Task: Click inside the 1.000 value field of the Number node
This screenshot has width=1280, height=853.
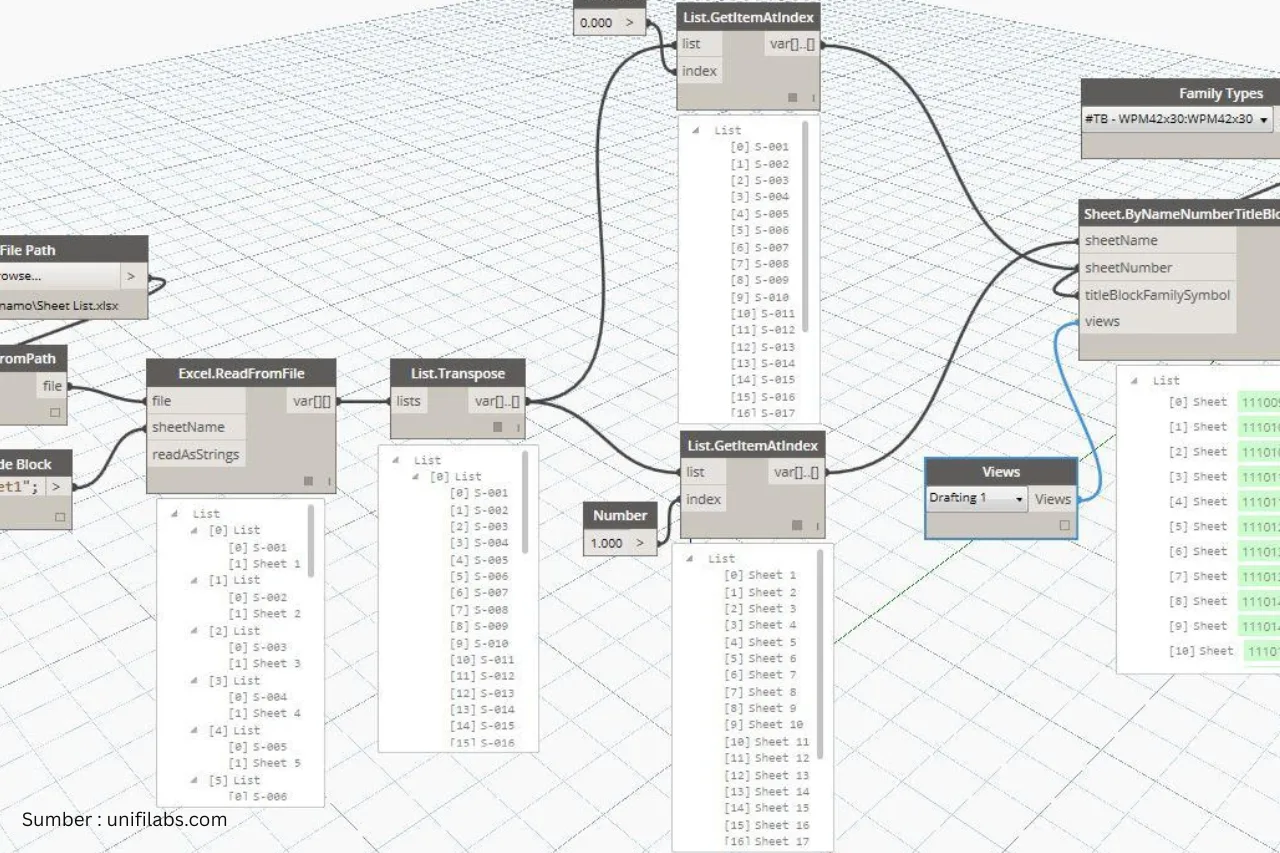Action: 608,543
